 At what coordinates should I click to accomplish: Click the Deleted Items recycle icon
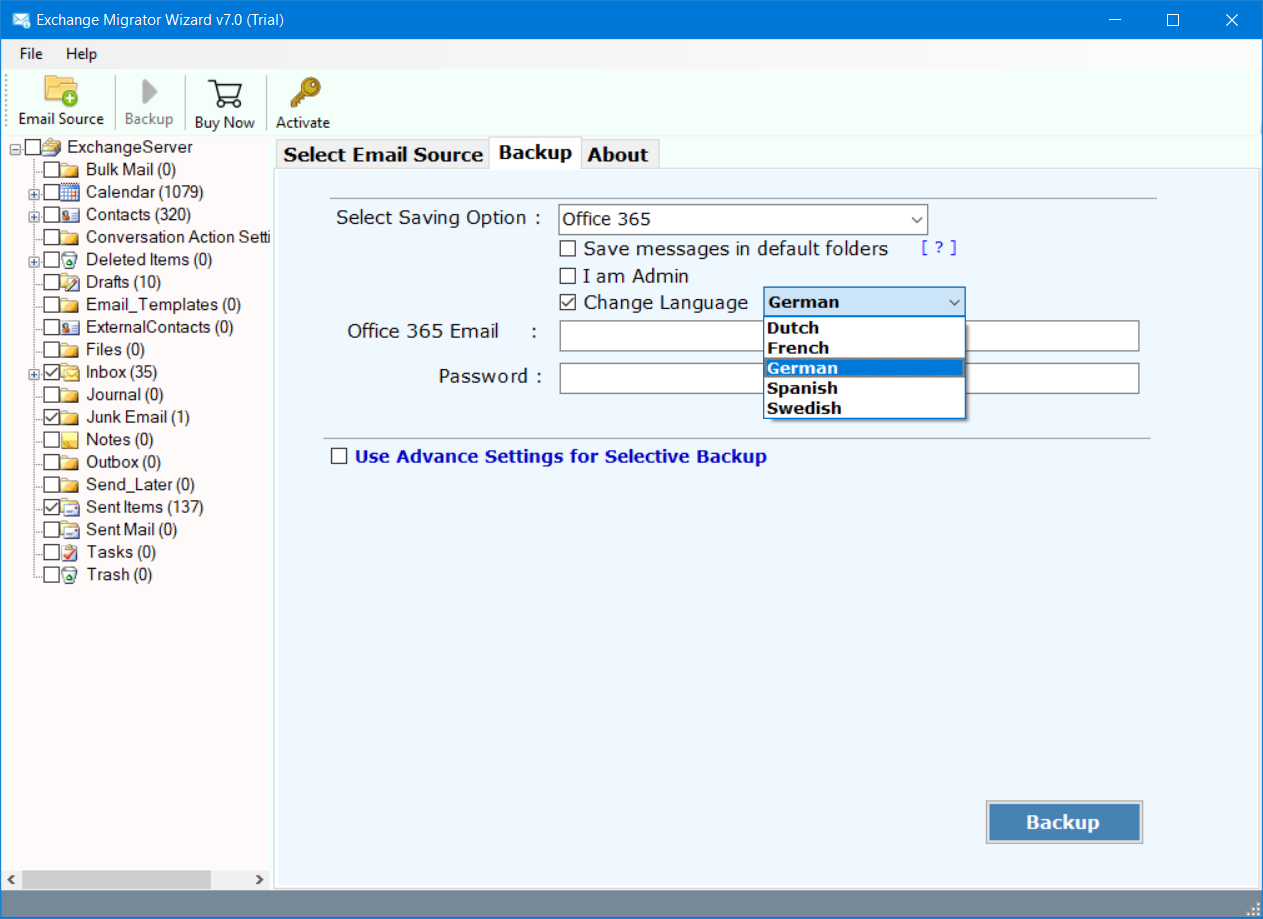click(70, 260)
